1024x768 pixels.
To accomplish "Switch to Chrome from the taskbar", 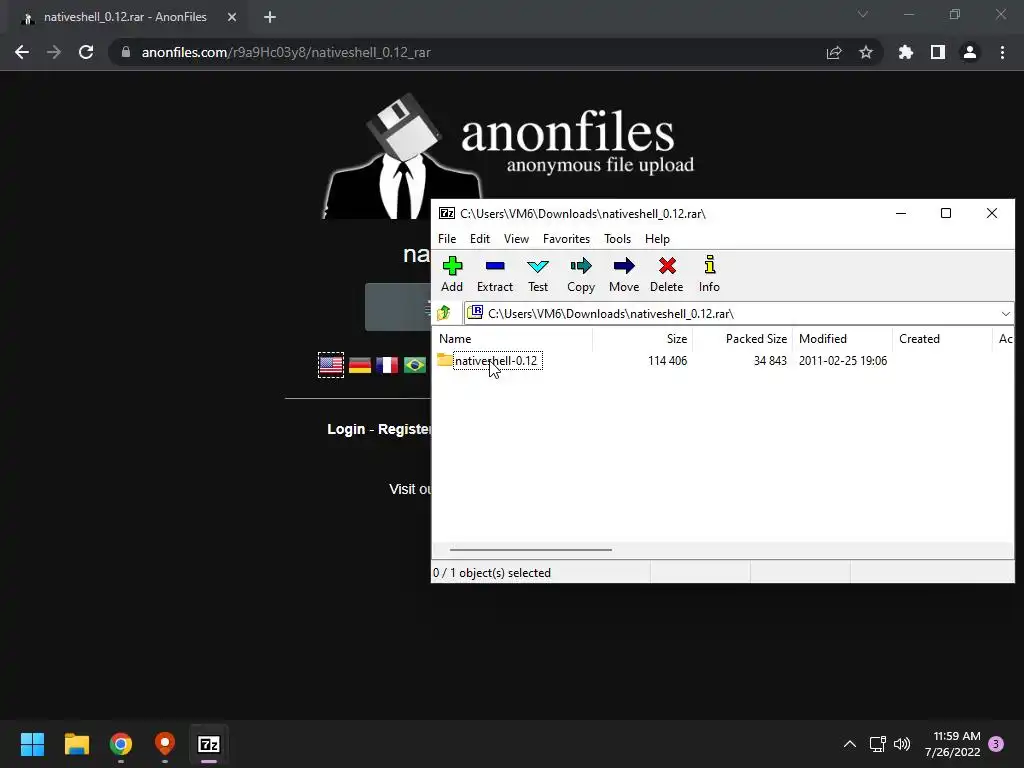I will click(121, 744).
